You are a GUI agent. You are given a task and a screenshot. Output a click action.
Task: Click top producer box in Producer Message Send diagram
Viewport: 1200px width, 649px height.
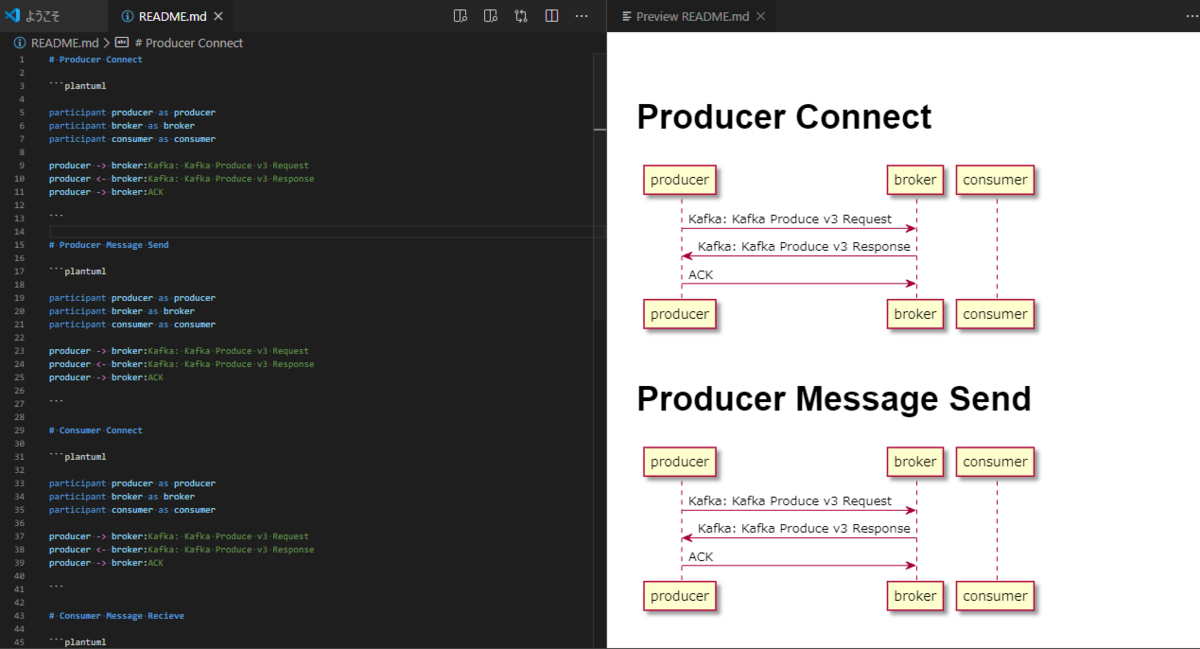(x=680, y=462)
